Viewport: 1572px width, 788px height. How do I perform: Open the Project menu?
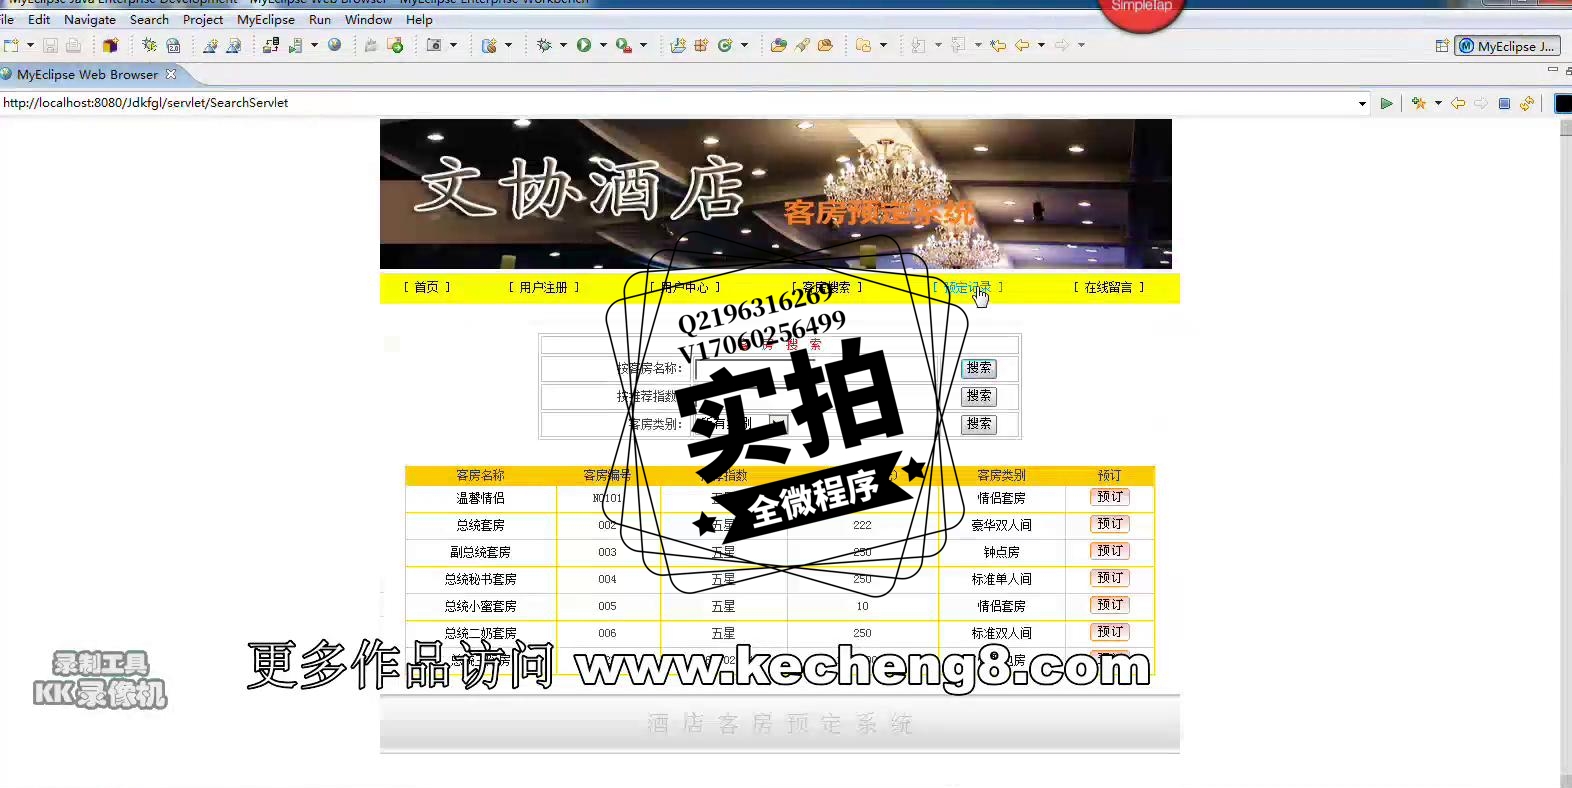pos(203,19)
